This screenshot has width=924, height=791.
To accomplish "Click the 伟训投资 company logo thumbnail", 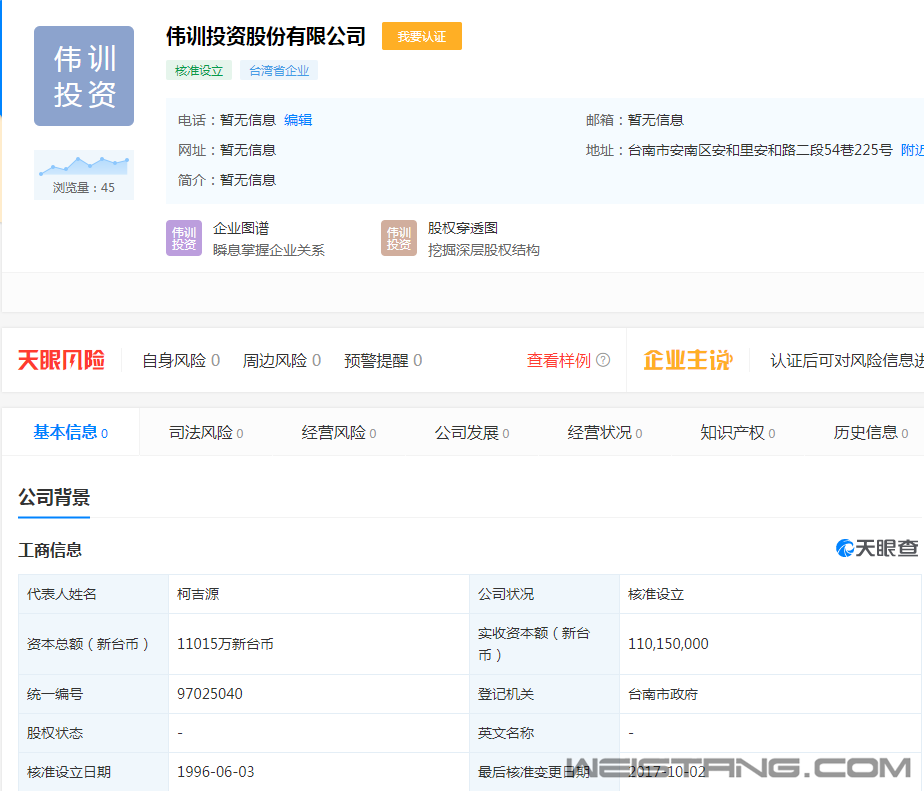I will click(x=84, y=76).
